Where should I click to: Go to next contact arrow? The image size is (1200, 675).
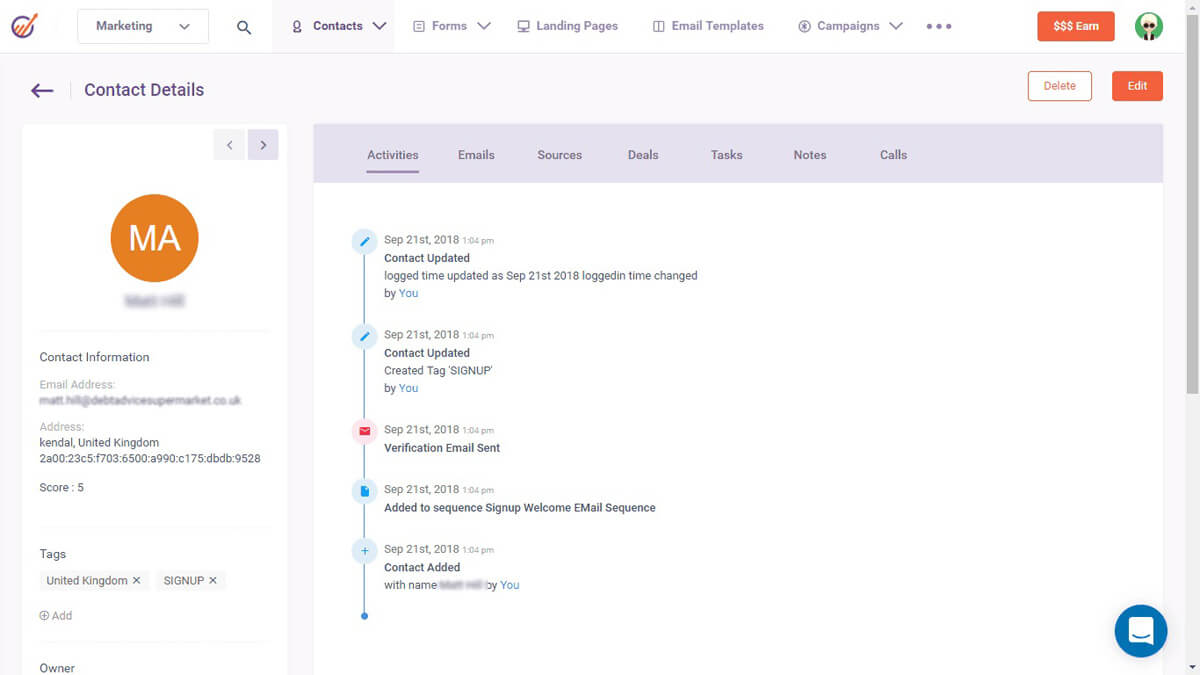(x=263, y=145)
